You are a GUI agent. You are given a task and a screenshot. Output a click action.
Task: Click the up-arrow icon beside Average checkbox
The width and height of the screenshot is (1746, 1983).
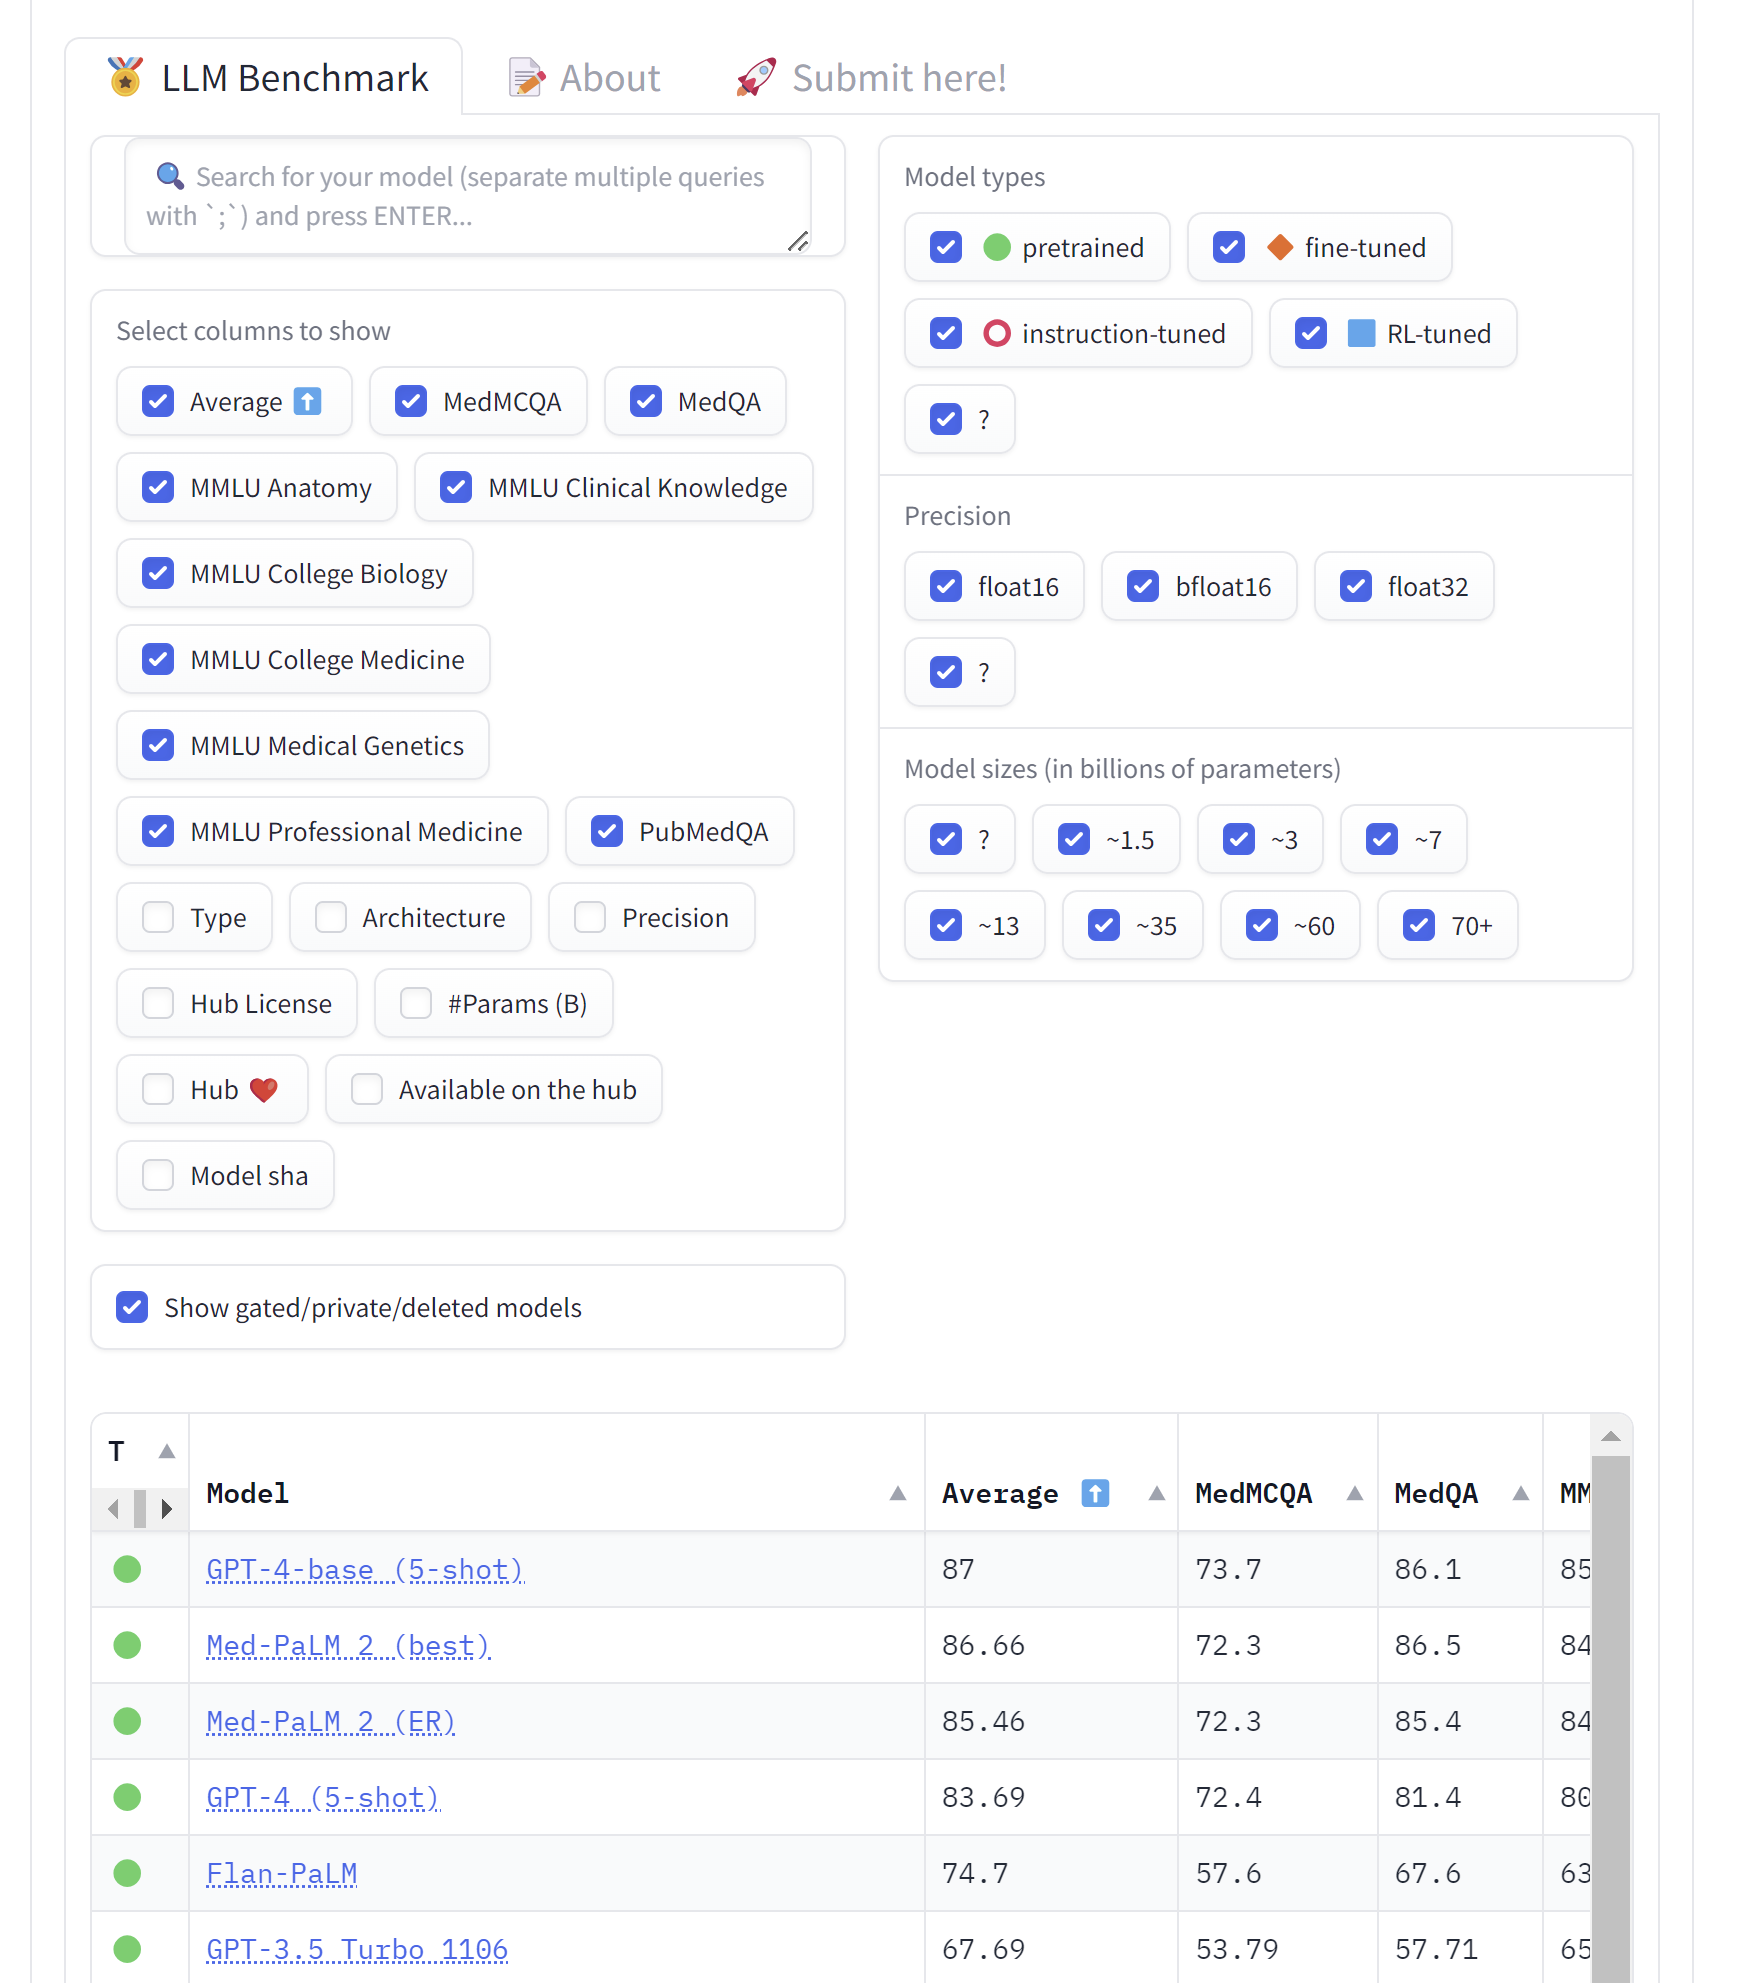click(308, 401)
